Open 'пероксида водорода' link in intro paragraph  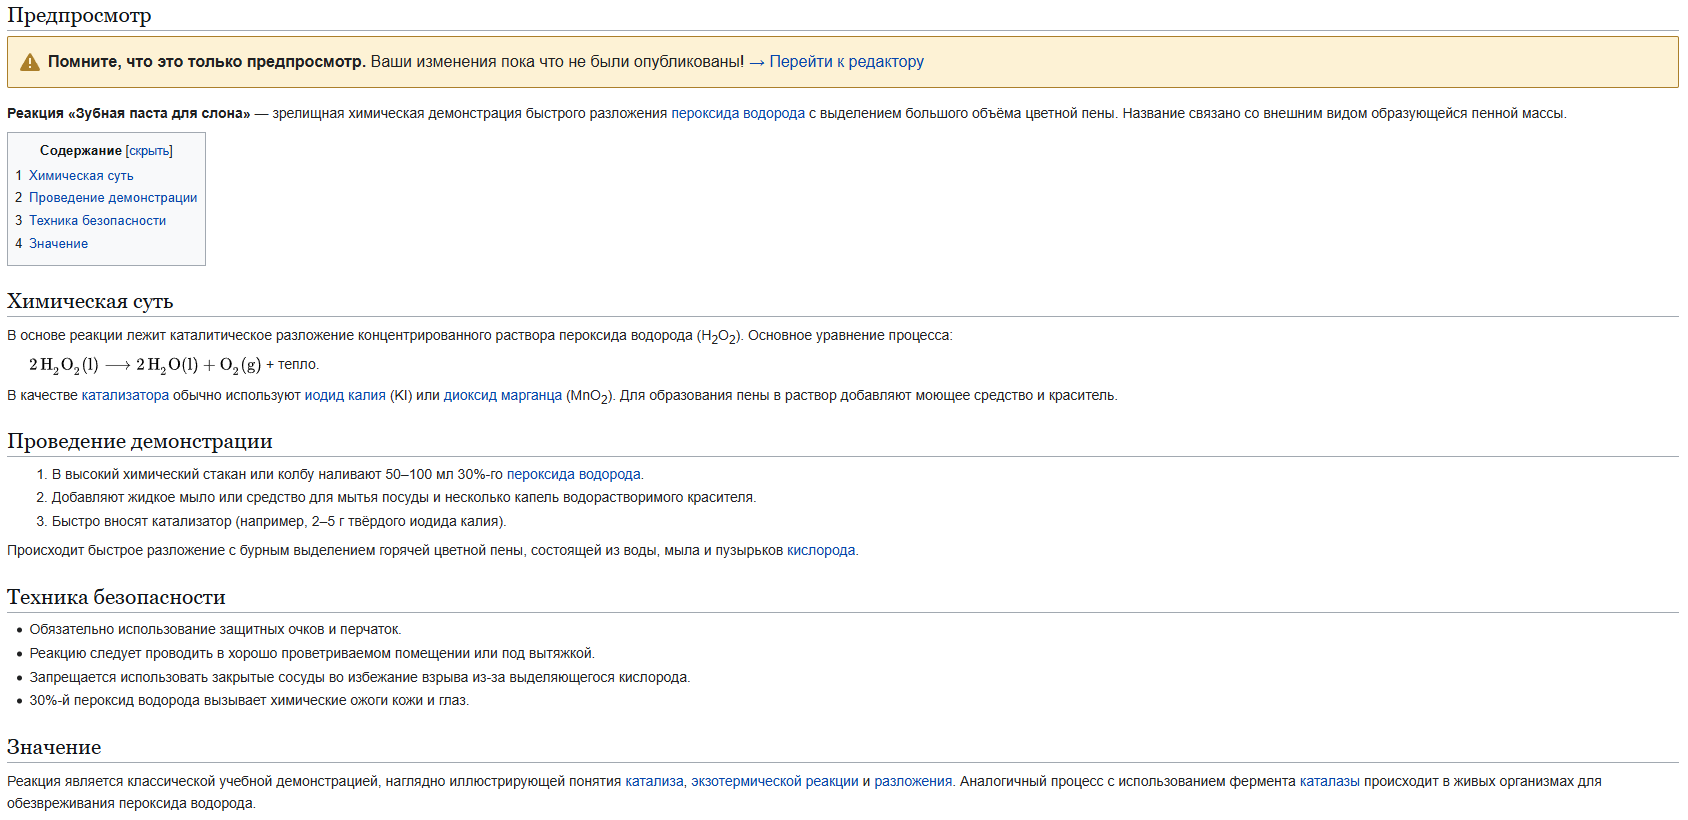click(x=737, y=114)
